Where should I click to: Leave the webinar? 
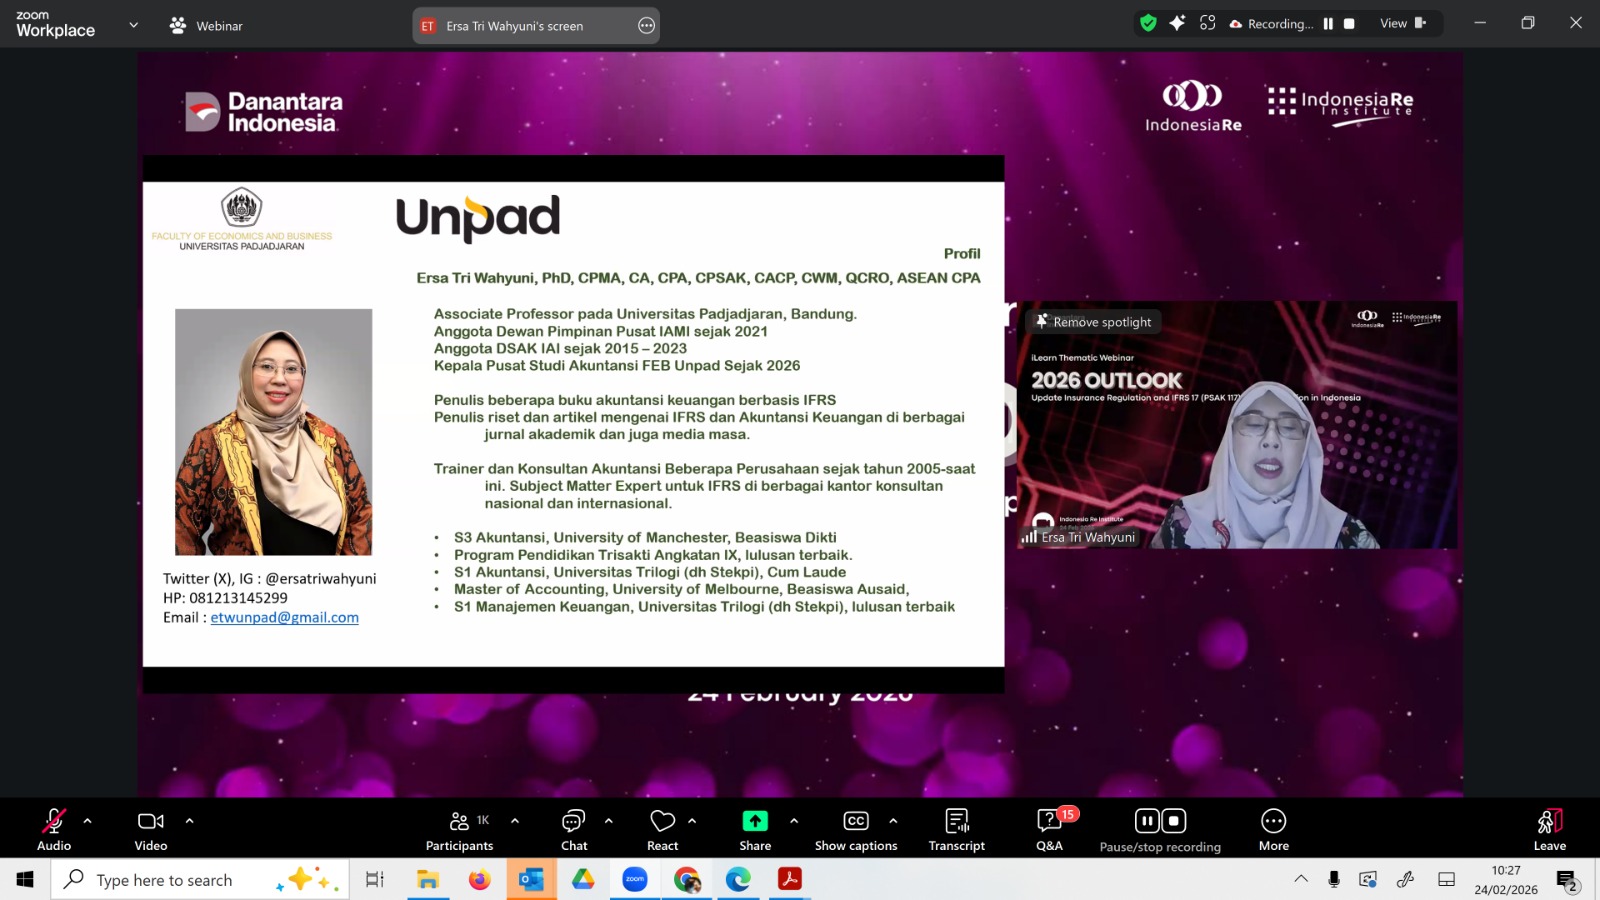(x=1549, y=829)
